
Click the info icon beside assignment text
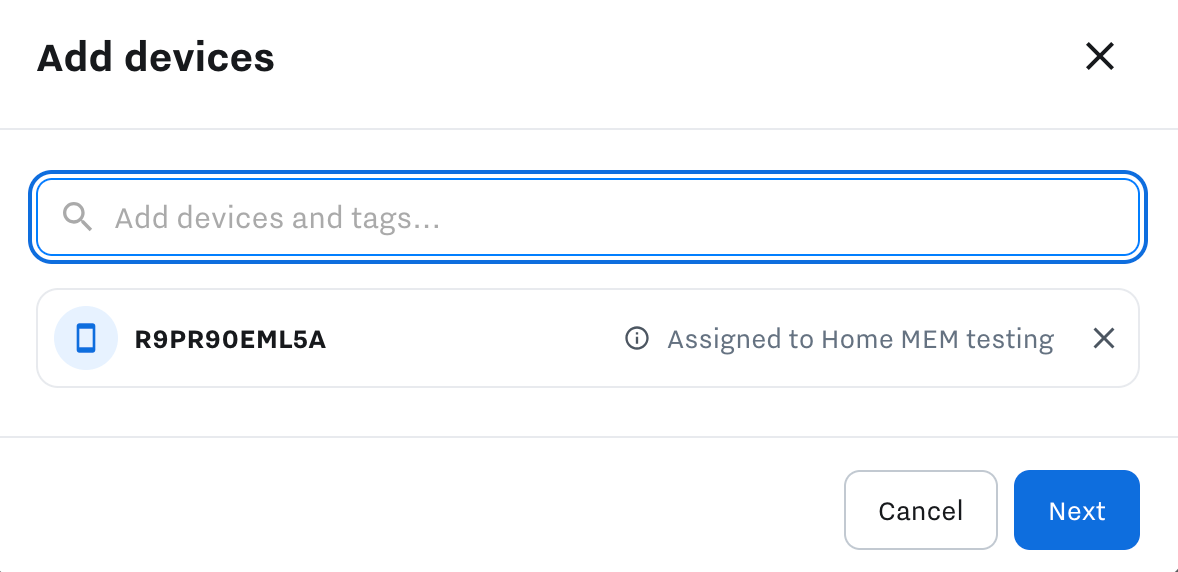(x=636, y=339)
